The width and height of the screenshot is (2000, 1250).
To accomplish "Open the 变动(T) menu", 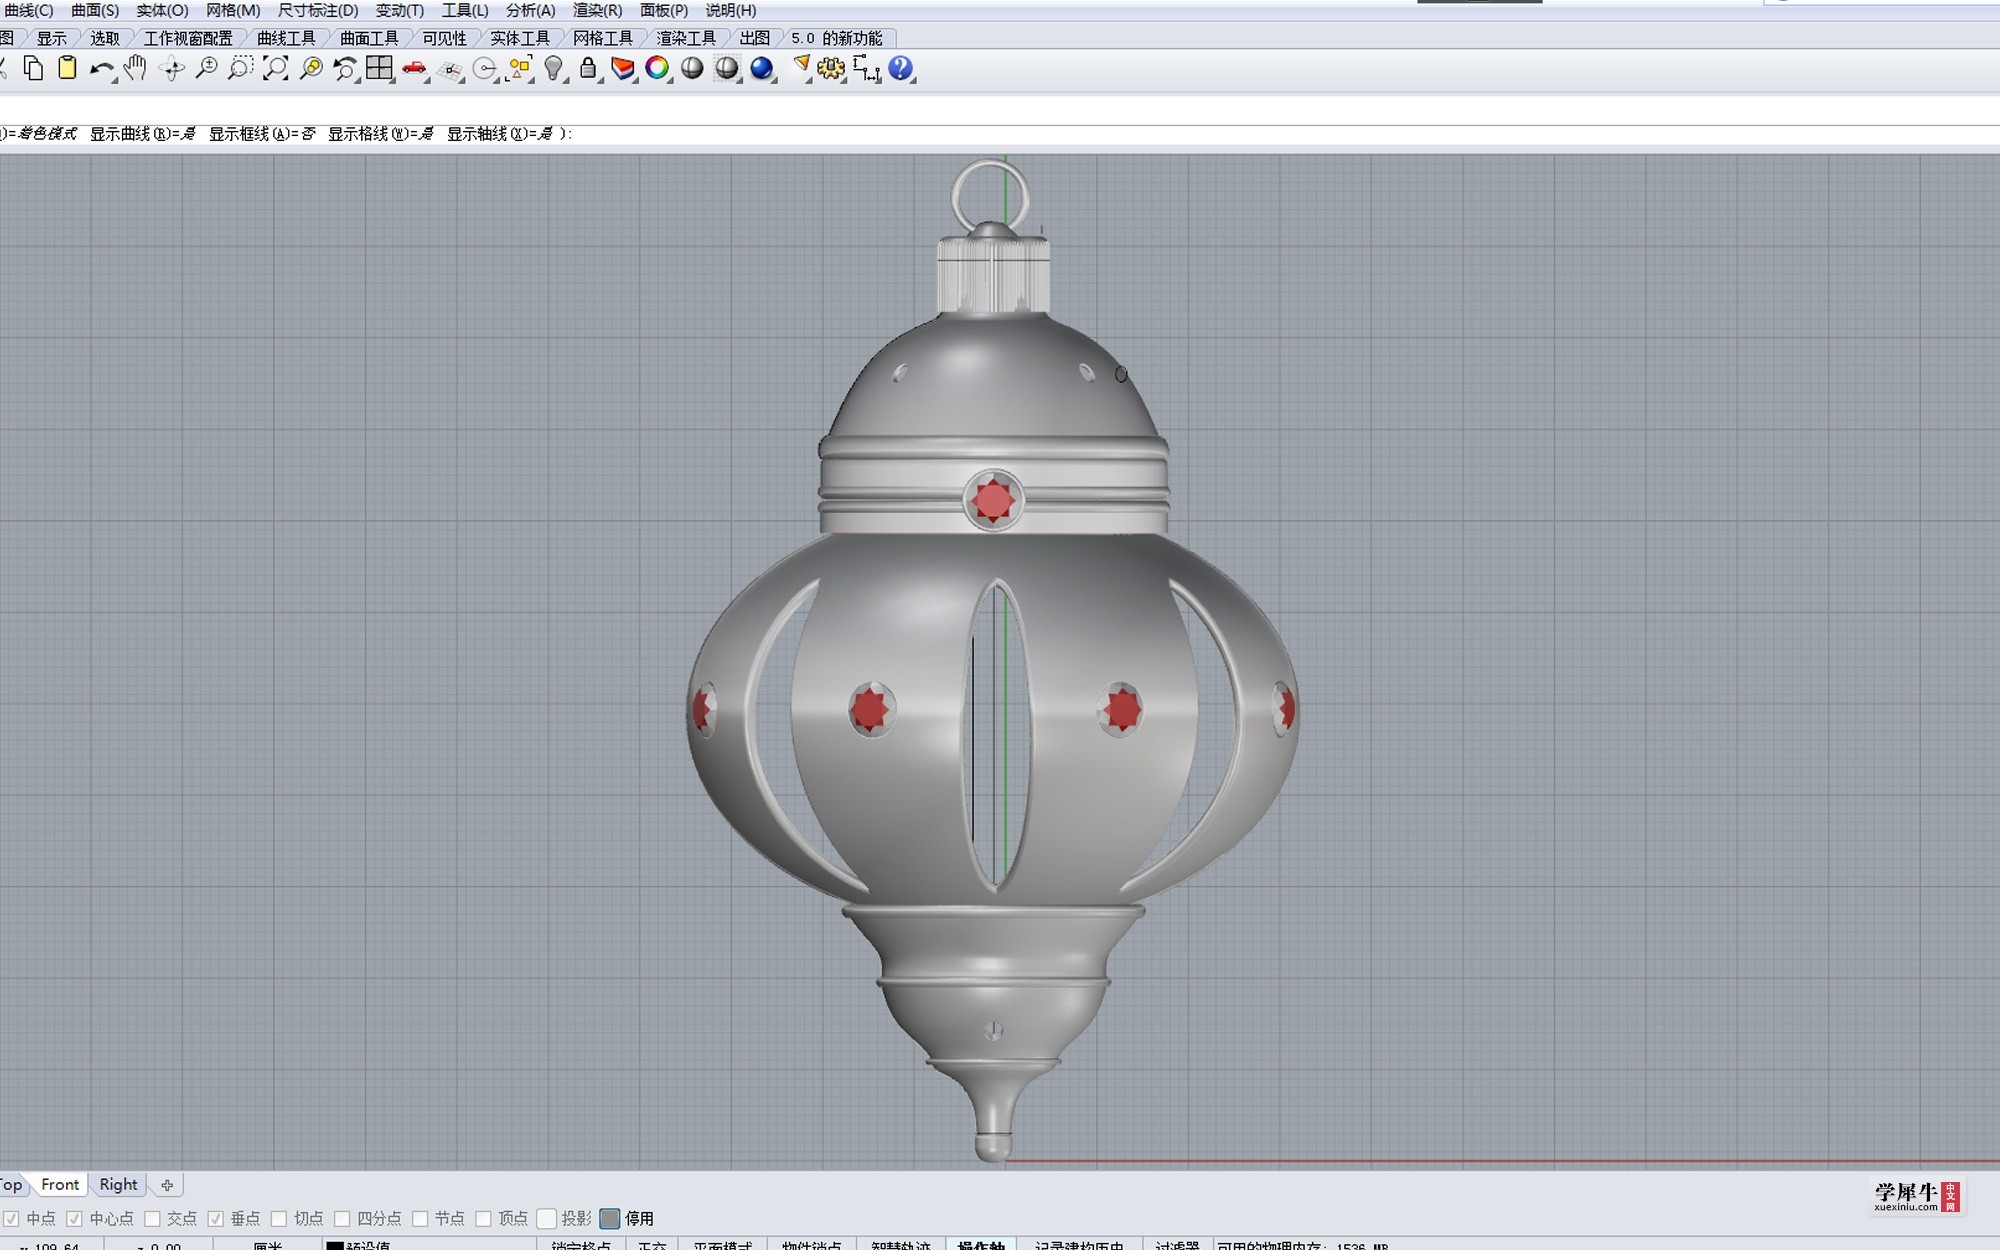I will click(x=400, y=10).
